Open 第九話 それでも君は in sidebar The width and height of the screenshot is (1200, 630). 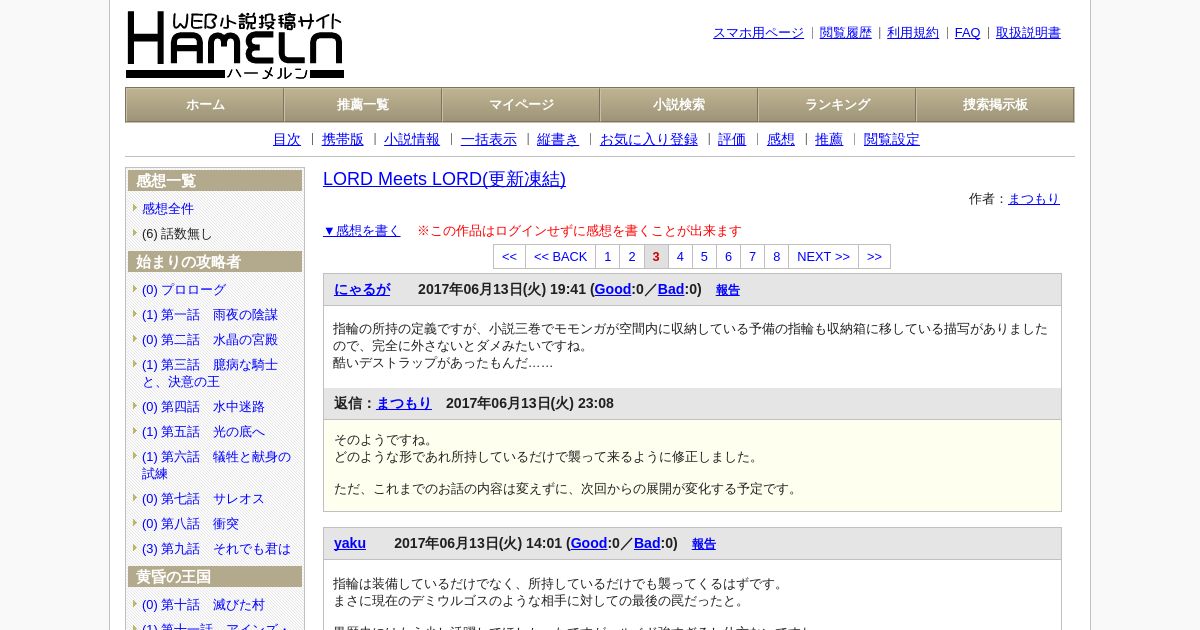coord(216,549)
